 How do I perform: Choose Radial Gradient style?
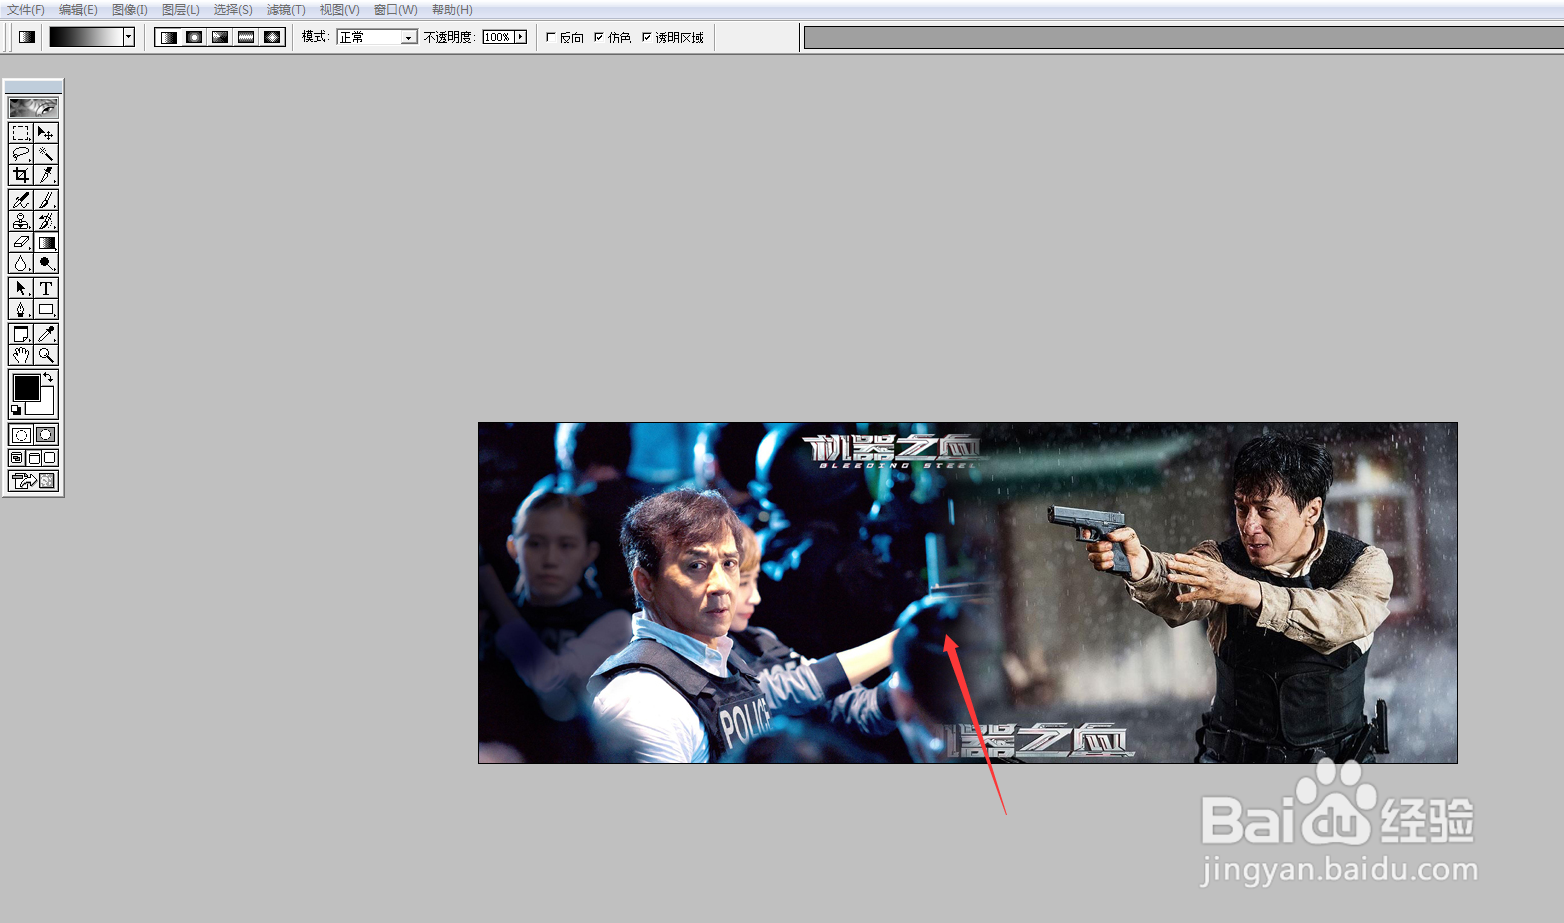[194, 37]
